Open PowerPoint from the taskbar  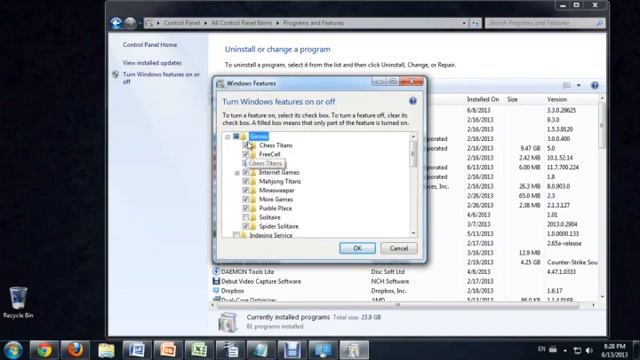point(168,350)
